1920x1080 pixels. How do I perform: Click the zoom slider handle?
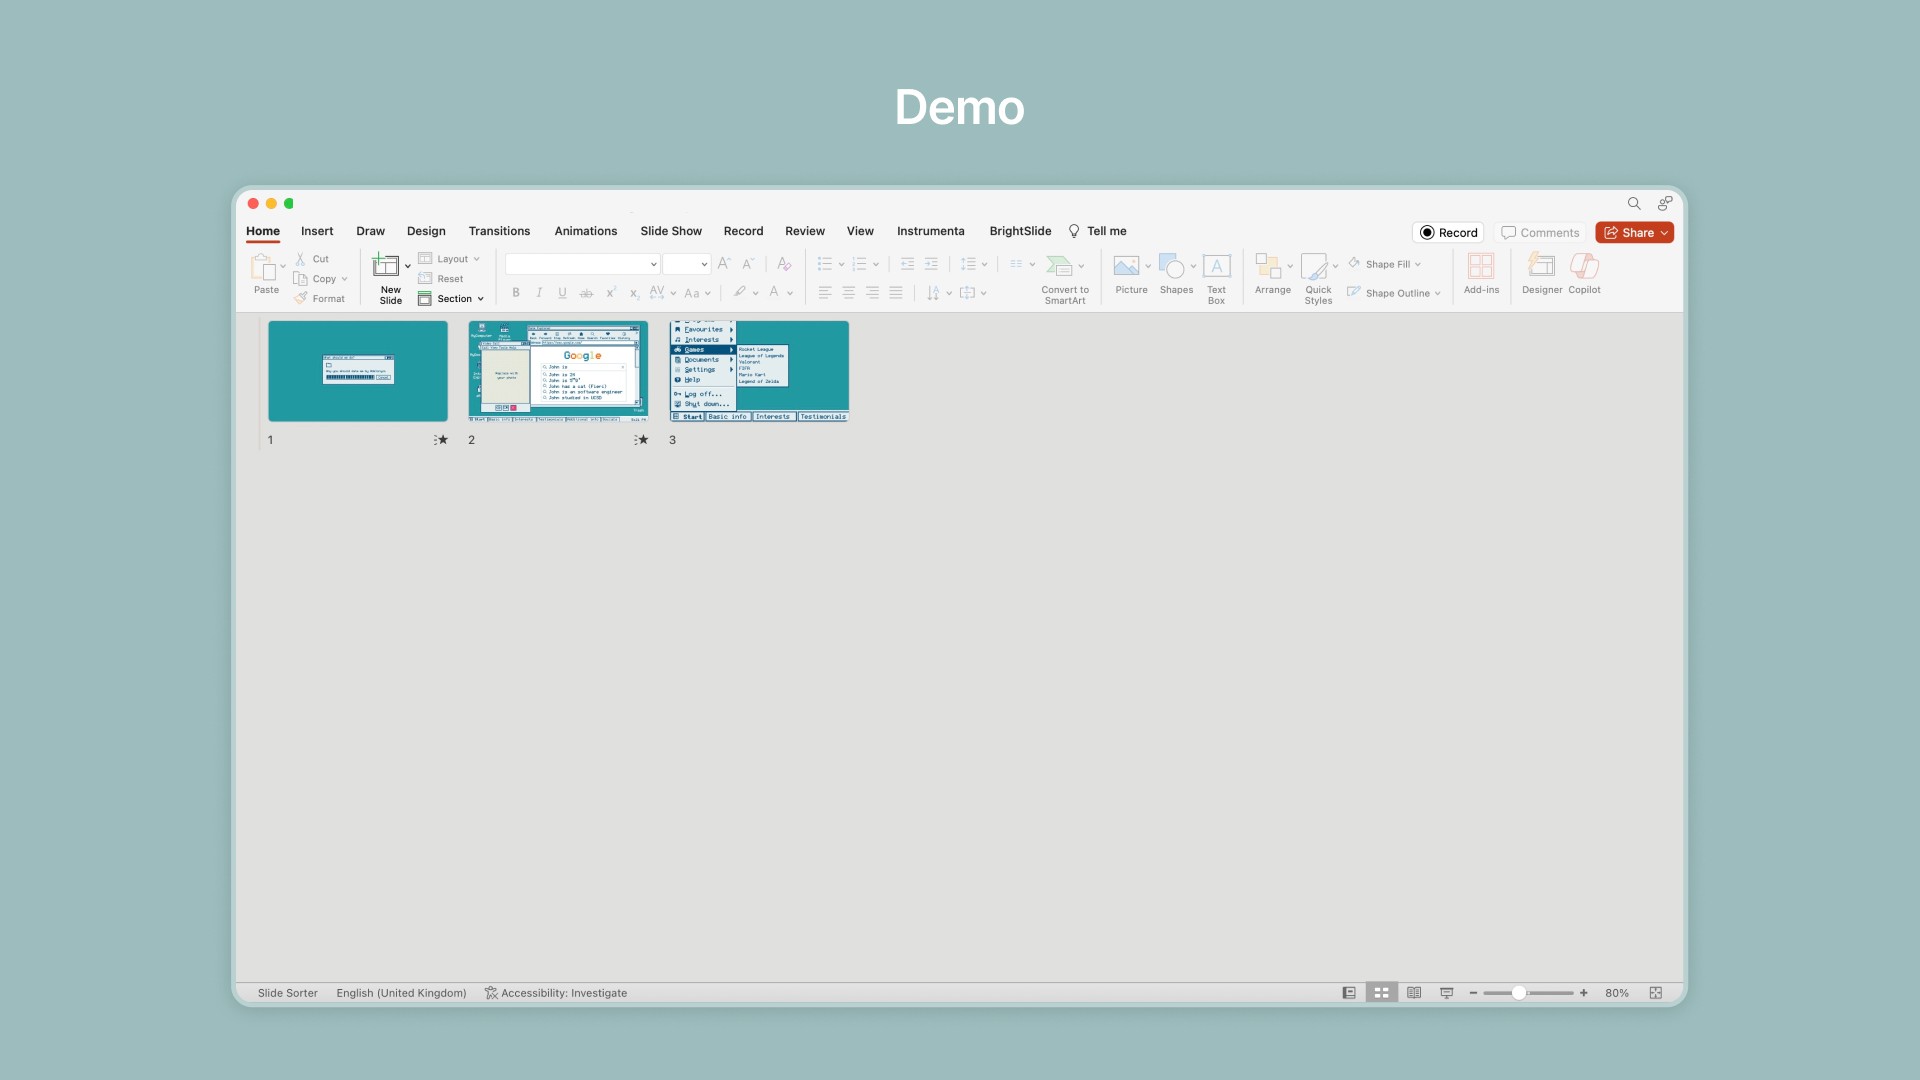point(1519,993)
